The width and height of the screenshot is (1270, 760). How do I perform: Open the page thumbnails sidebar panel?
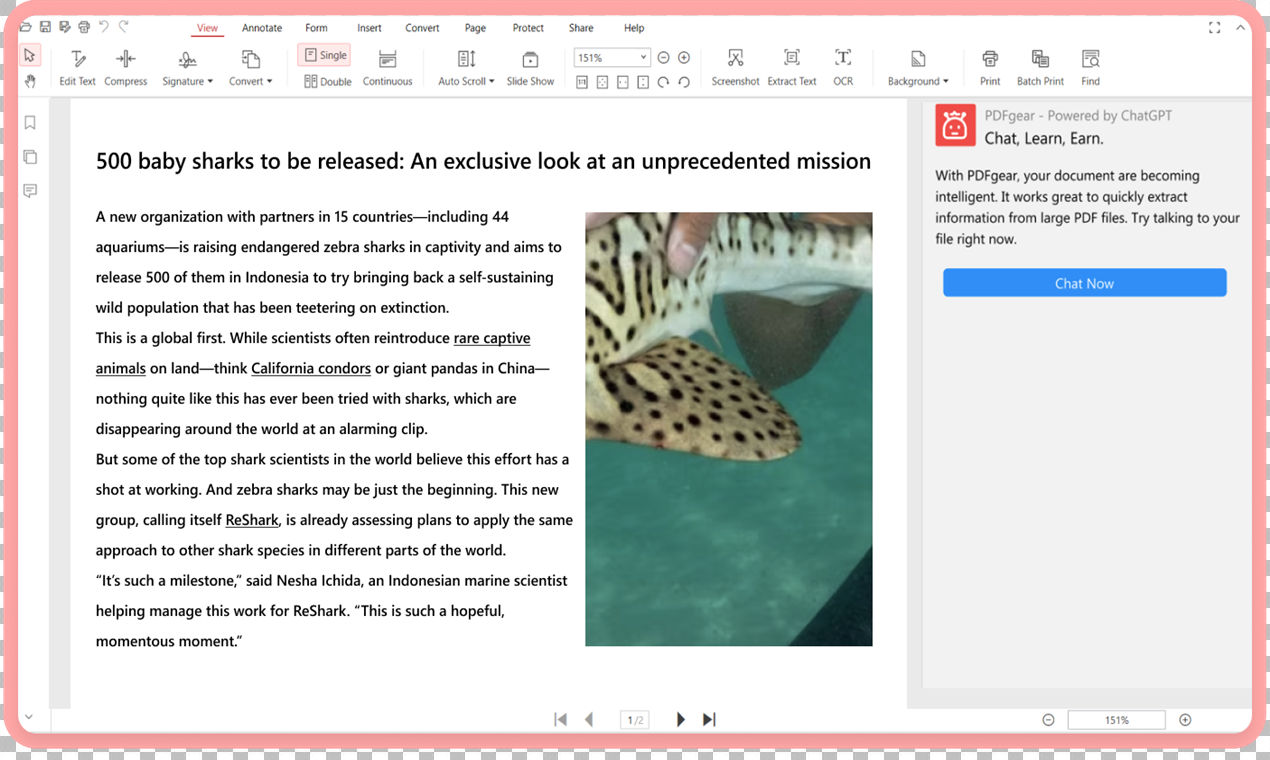click(30, 157)
